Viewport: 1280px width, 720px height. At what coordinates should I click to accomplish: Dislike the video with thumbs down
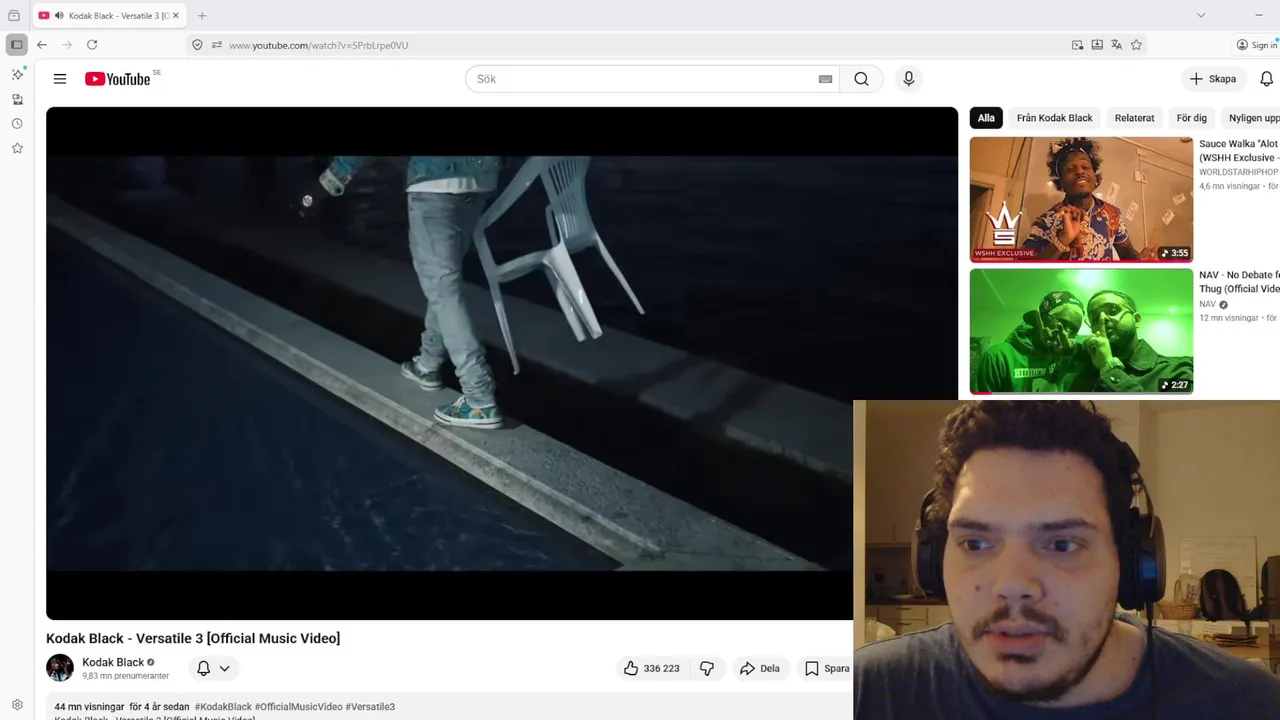(x=707, y=668)
